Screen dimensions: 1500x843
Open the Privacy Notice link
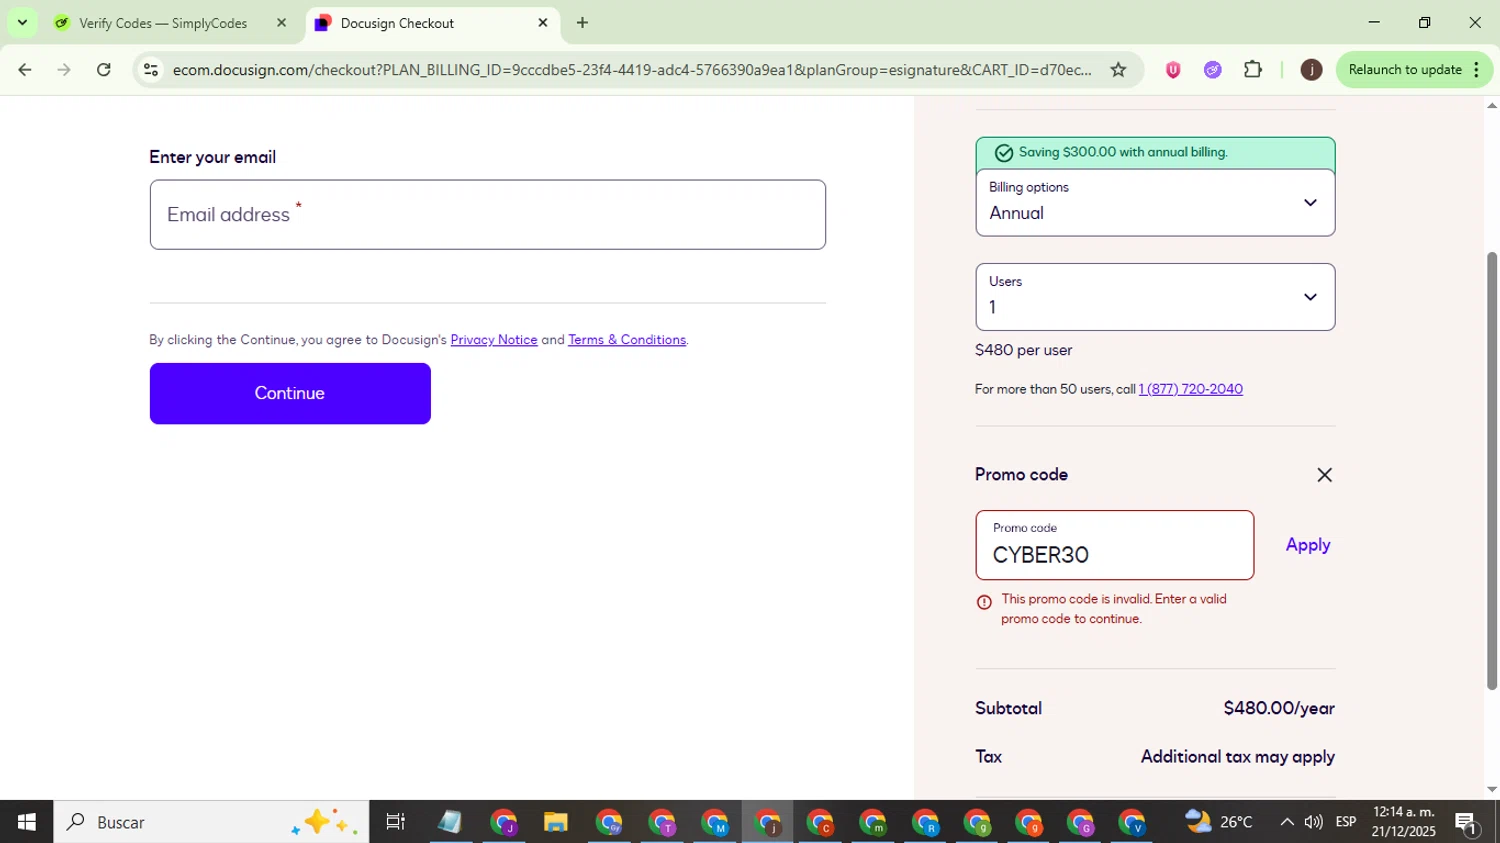(494, 340)
